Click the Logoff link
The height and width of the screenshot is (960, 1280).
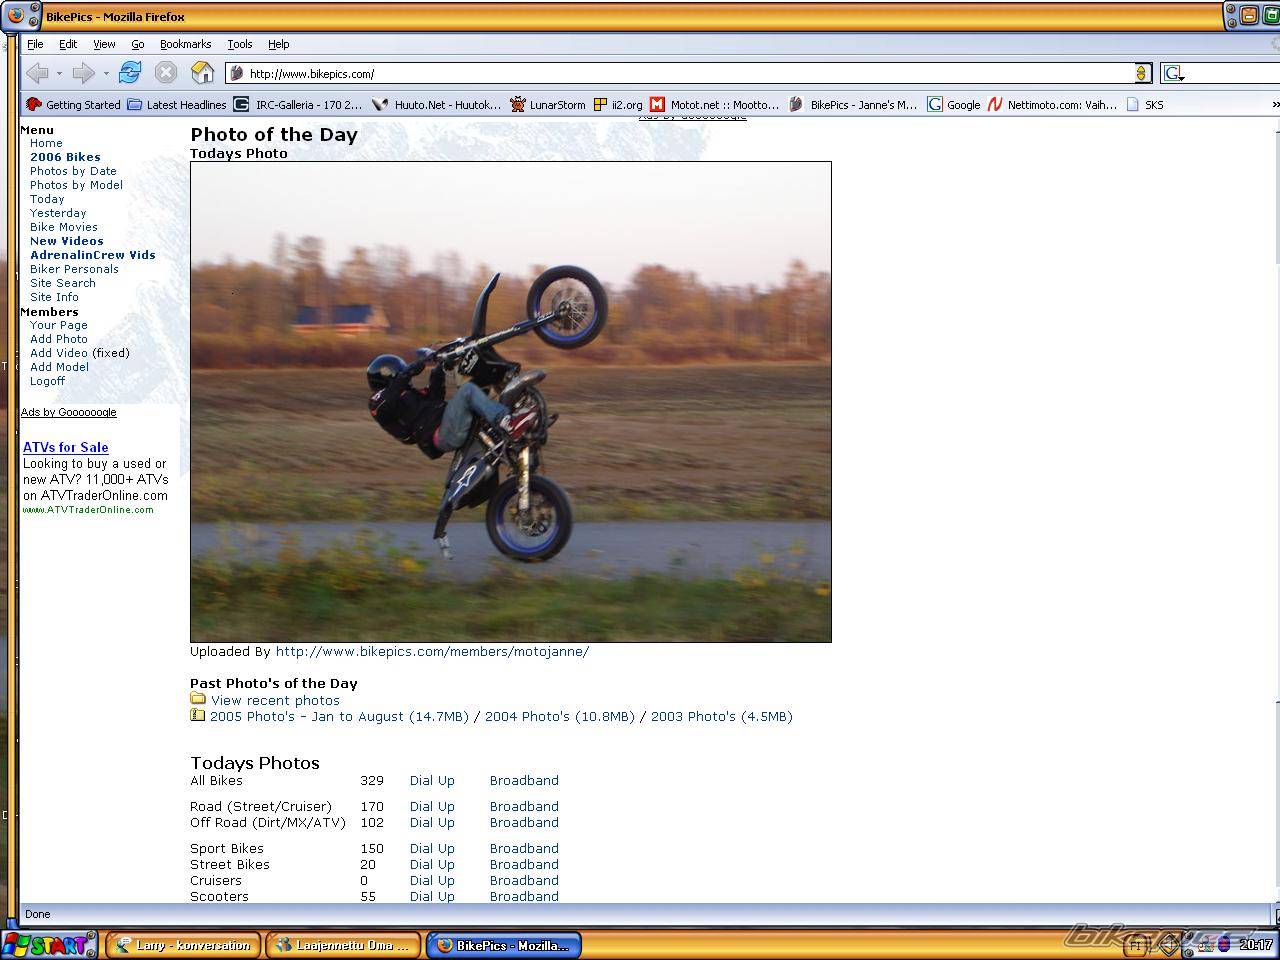click(47, 381)
